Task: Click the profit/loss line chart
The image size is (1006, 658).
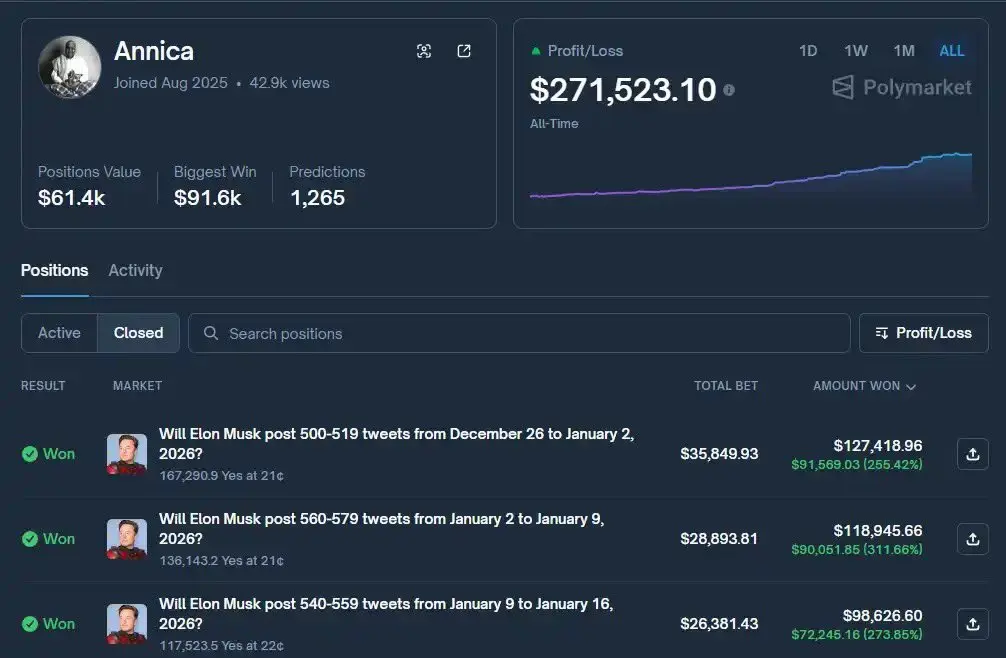Action: coord(751,175)
